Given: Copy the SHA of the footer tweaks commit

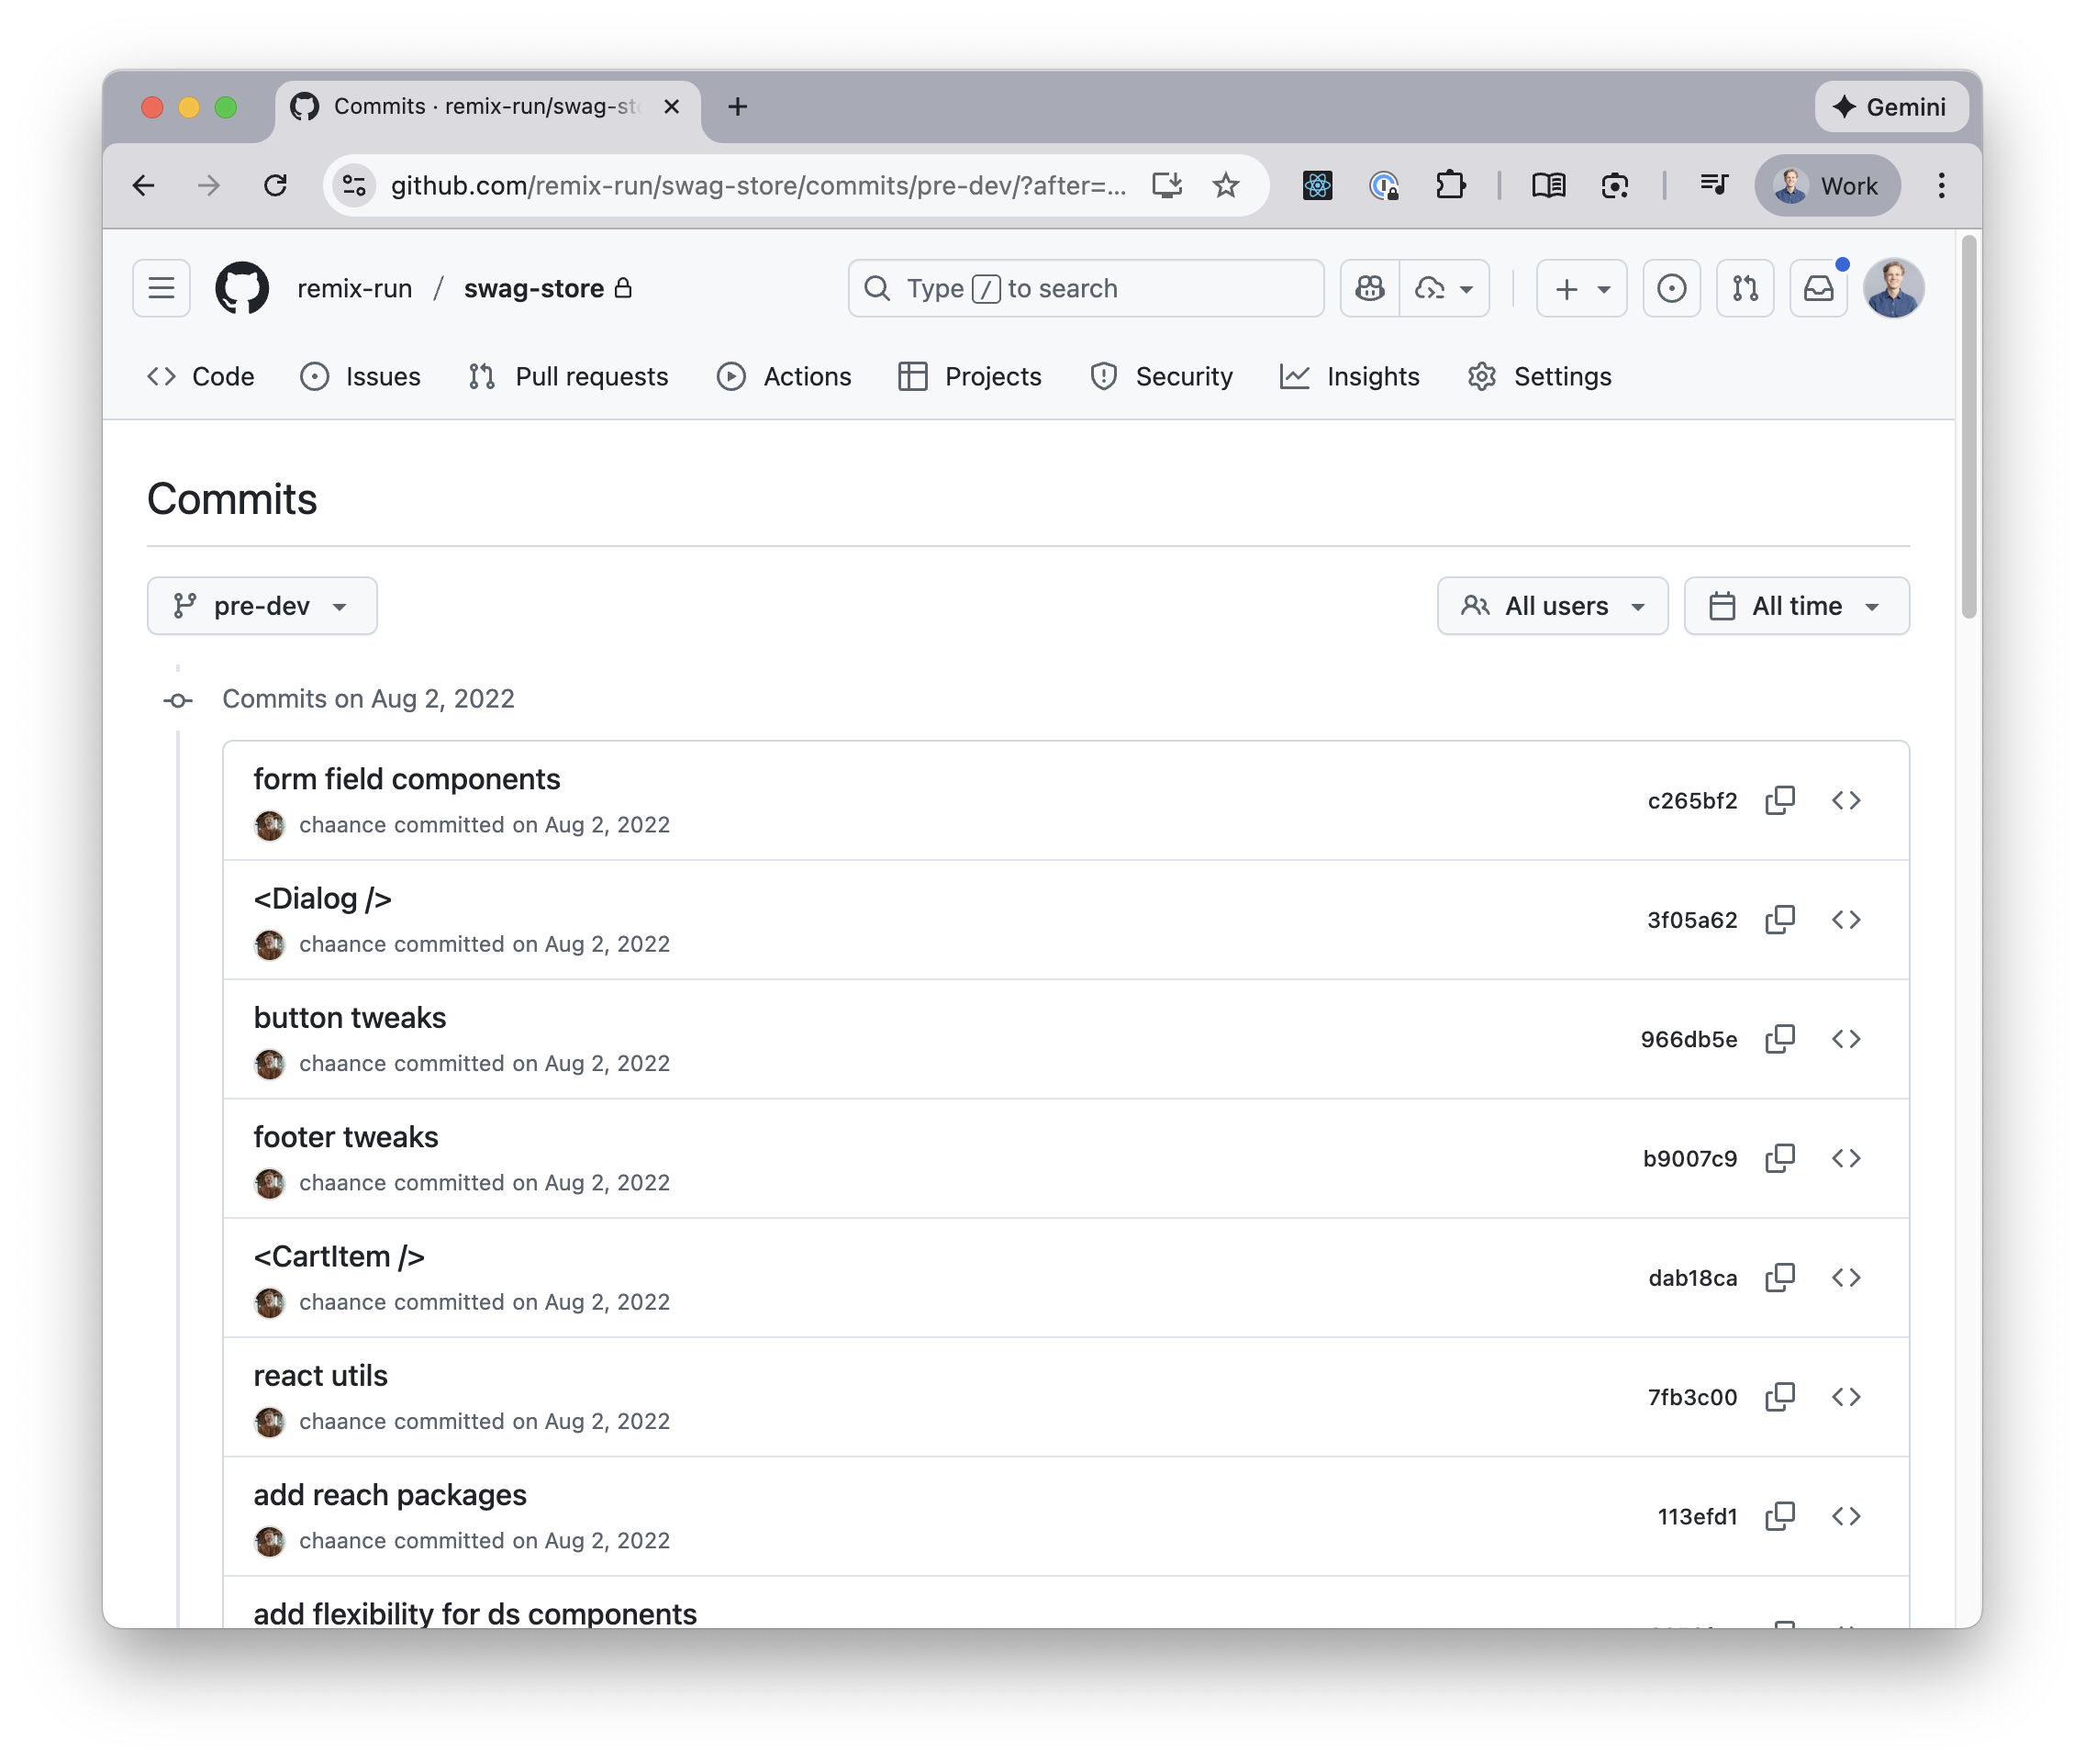Looking at the screenshot, I should [1780, 1158].
